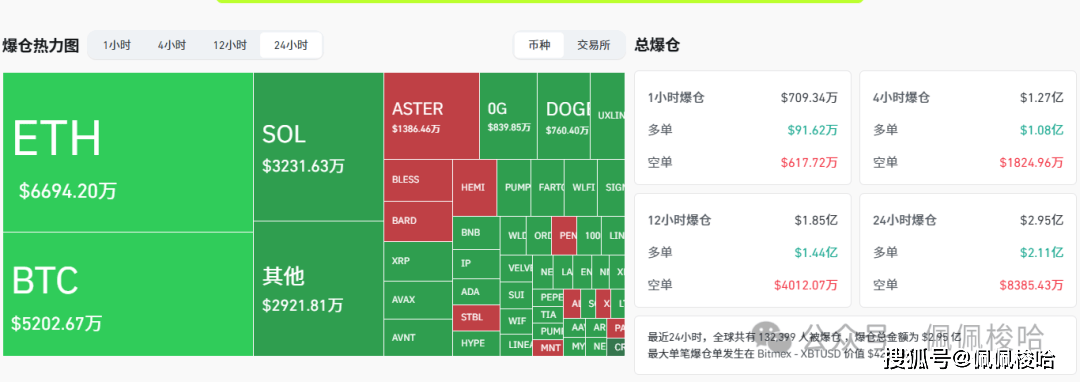Click the red STBL tile
Image resolution: width=1080 pixels, height=382 pixels.
[476, 317]
